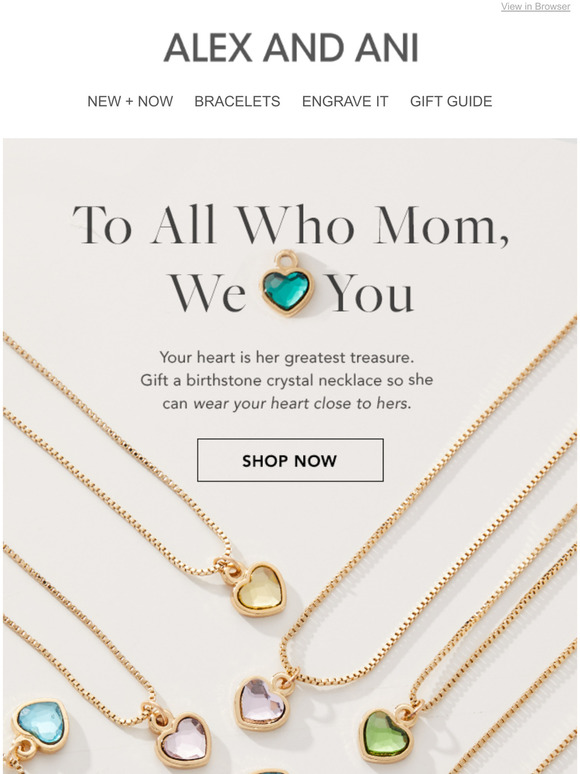
Task: Open the GIFT GUIDE section
Action: point(451,101)
